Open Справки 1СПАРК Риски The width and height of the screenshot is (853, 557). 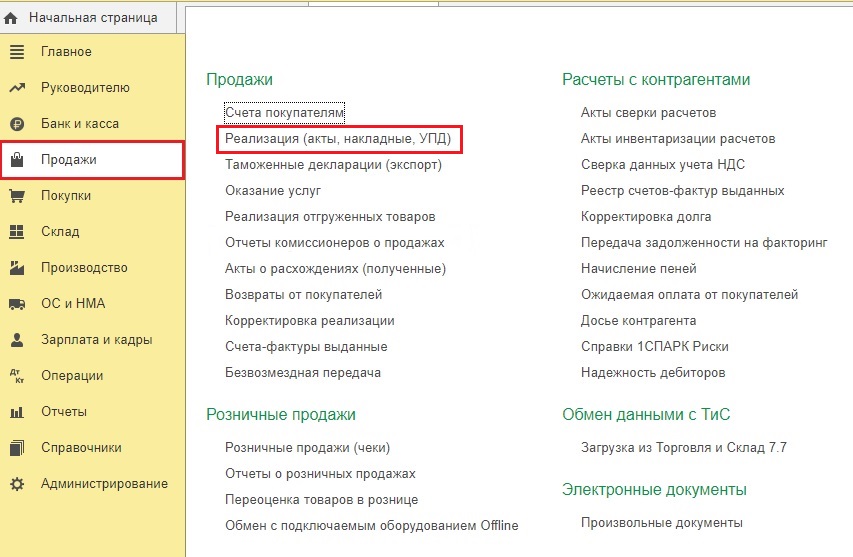655,347
